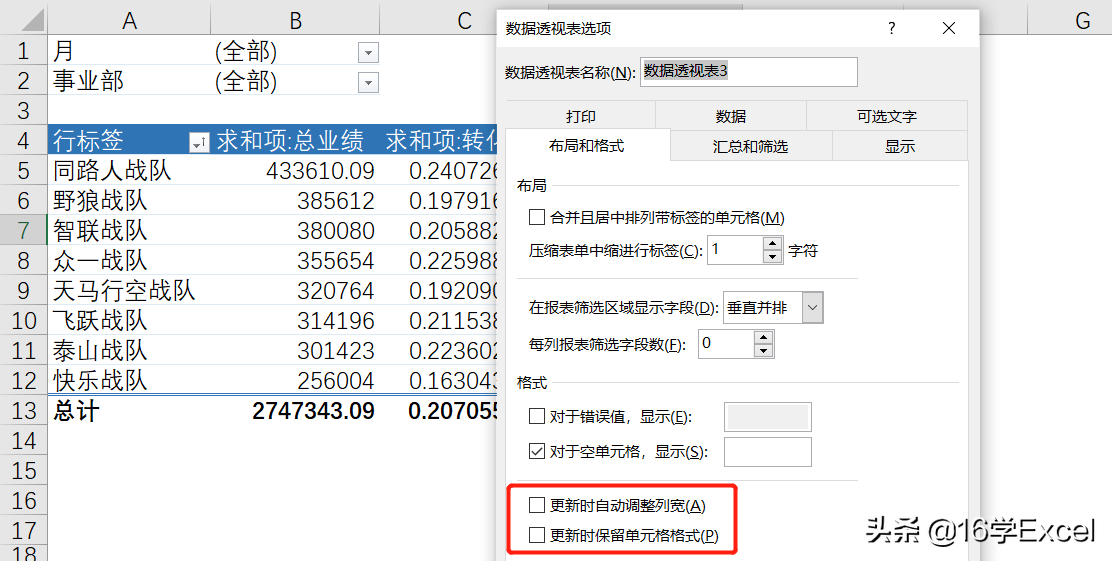The image size is (1112, 561).
Task: Select row 16 header
Action: point(23,500)
